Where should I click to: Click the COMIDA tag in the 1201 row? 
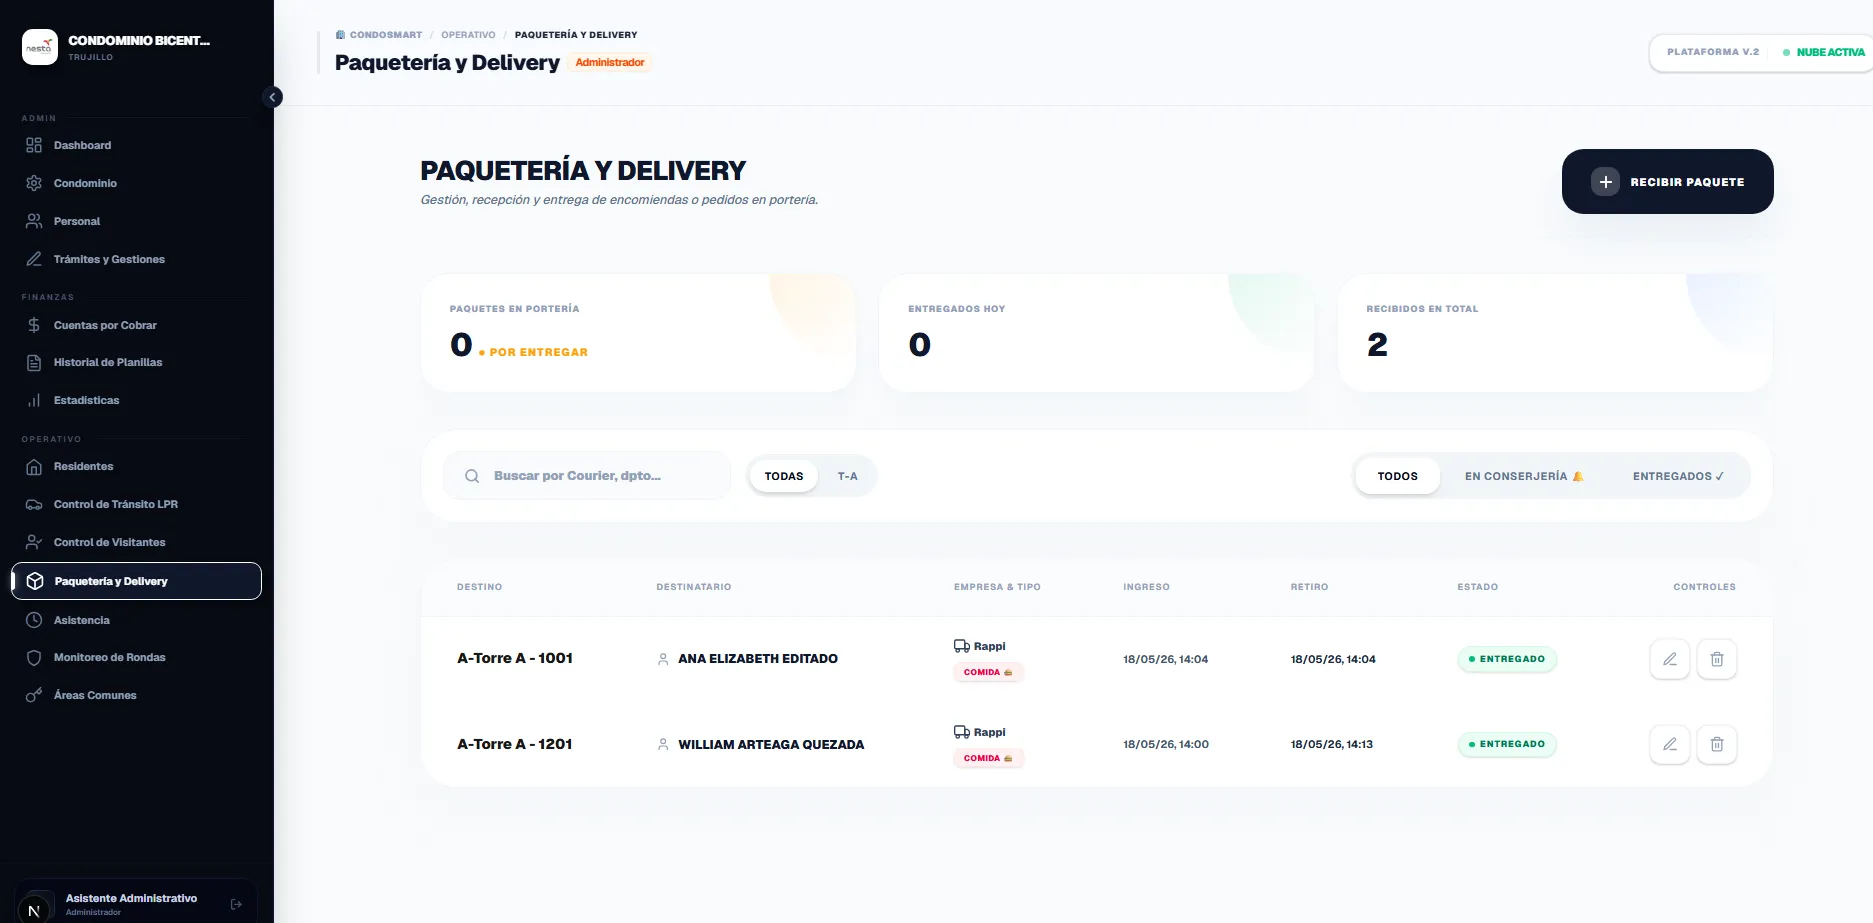988,758
